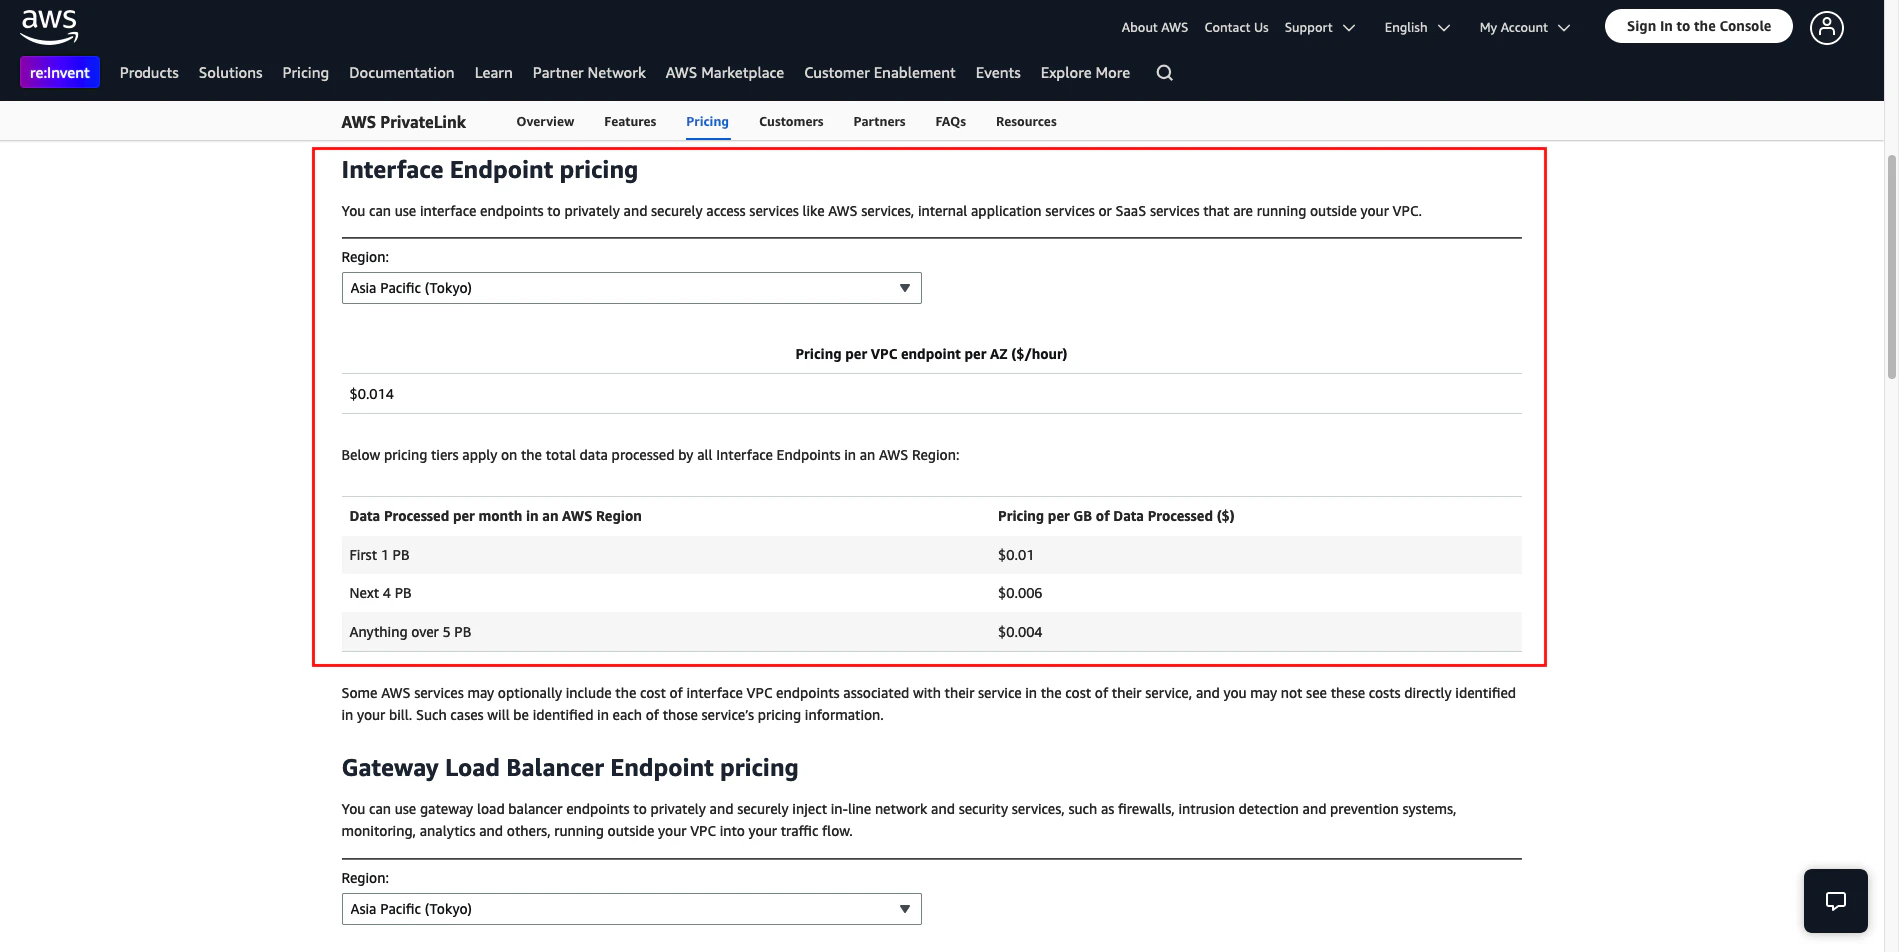The image size is (1899, 952).
Task: Open Customer Enablement menu
Action: (x=879, y=73)
